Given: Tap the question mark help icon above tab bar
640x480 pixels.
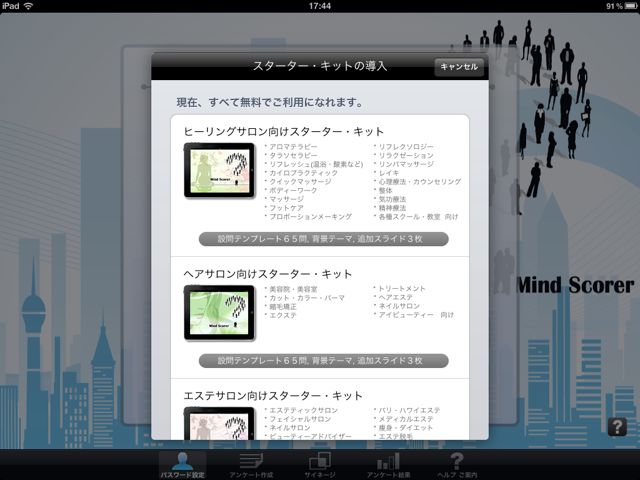Looking at the screenshot, I should coord(617,427).
